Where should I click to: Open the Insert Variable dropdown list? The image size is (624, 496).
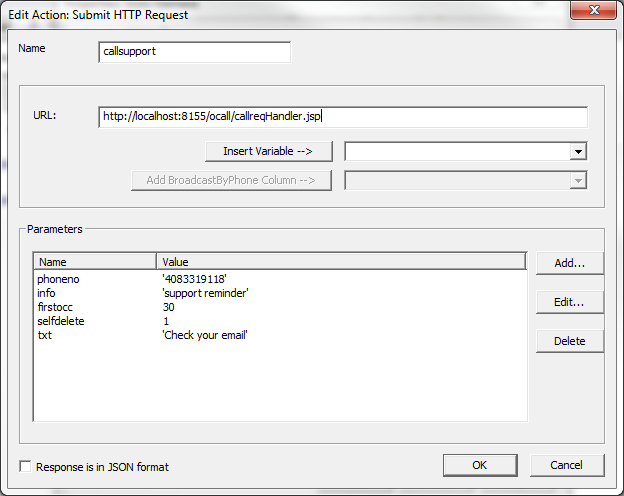click(x=577, y=152)
